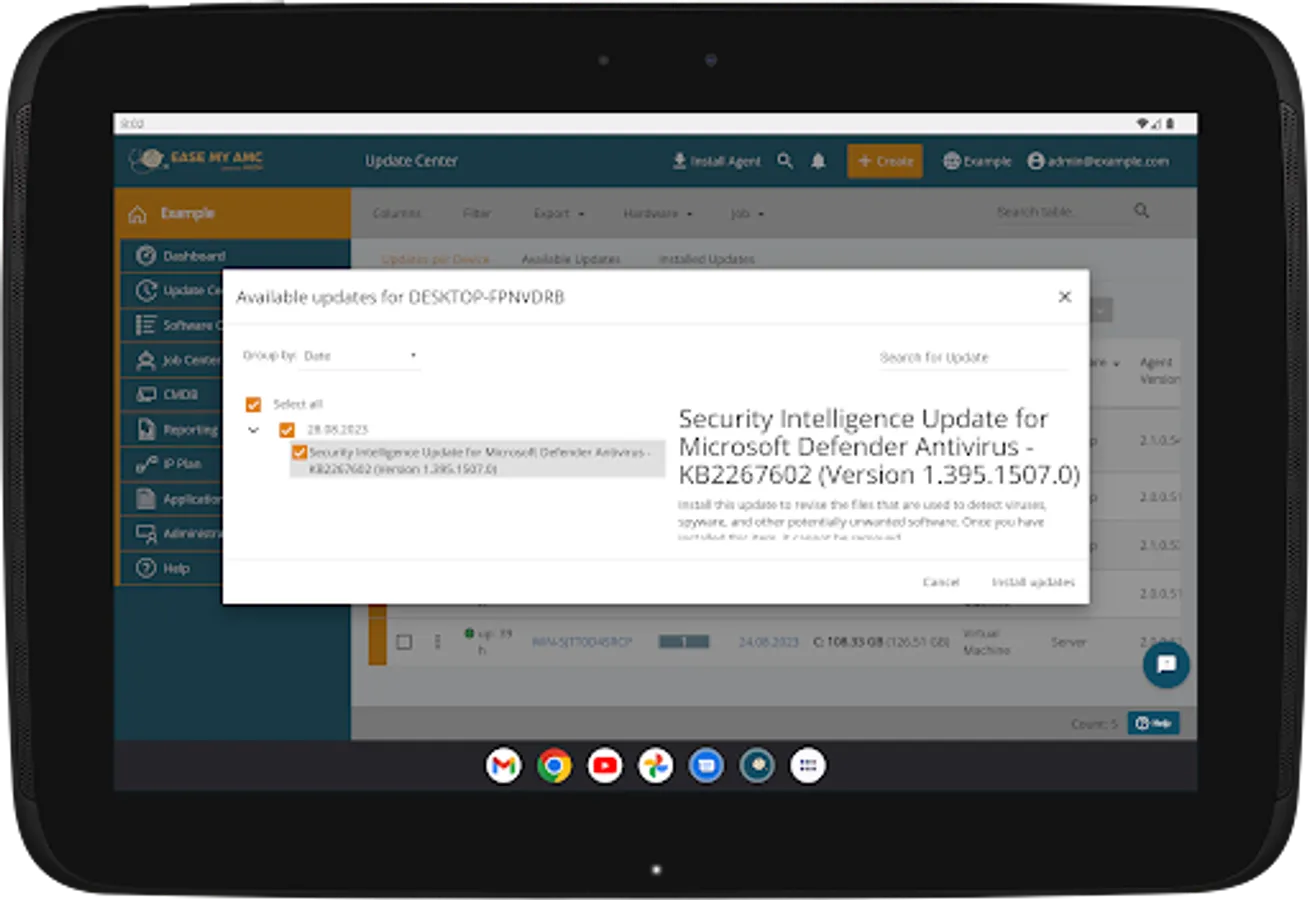Click the Columns toolbar item

397,213
